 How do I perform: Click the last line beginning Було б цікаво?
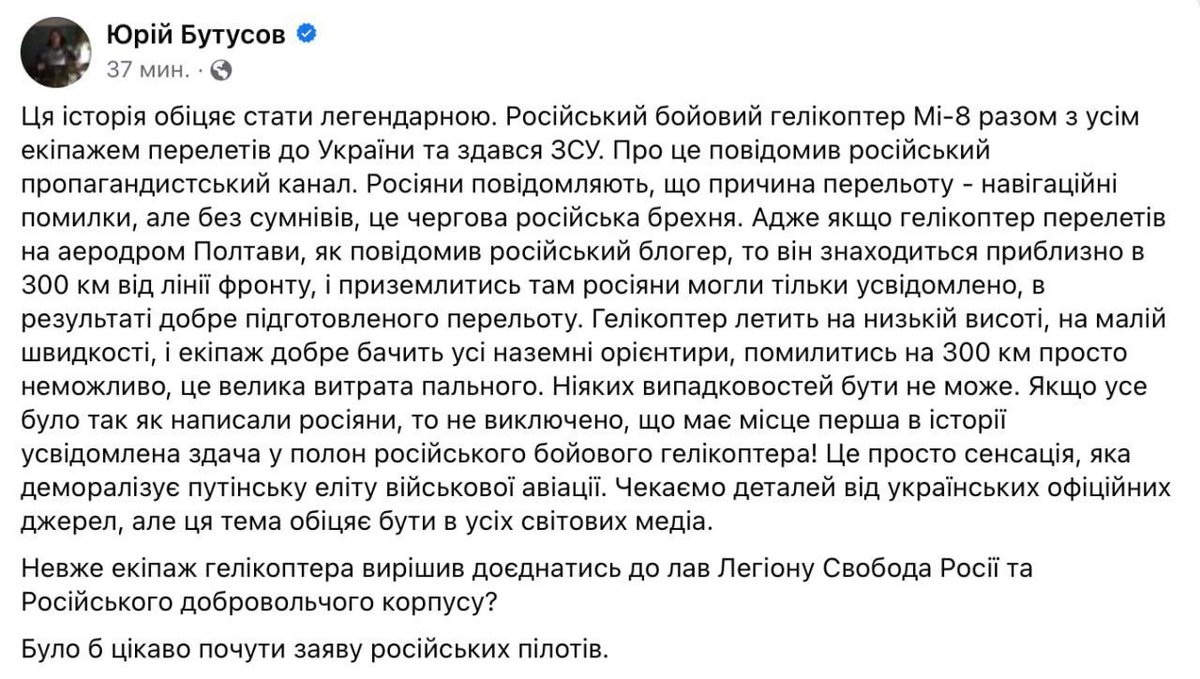[314, 651]
